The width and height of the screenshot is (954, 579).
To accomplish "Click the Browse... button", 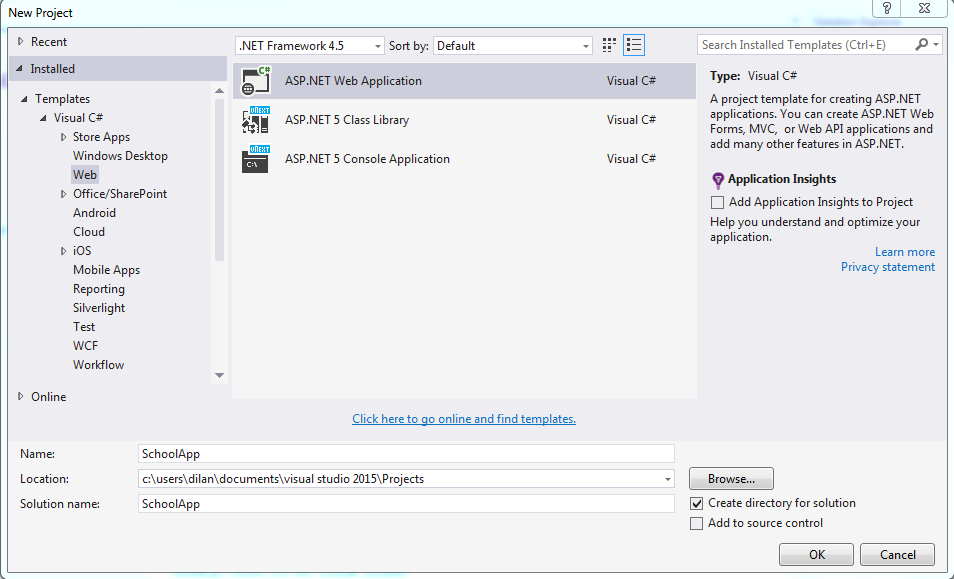I will (731, 479).
